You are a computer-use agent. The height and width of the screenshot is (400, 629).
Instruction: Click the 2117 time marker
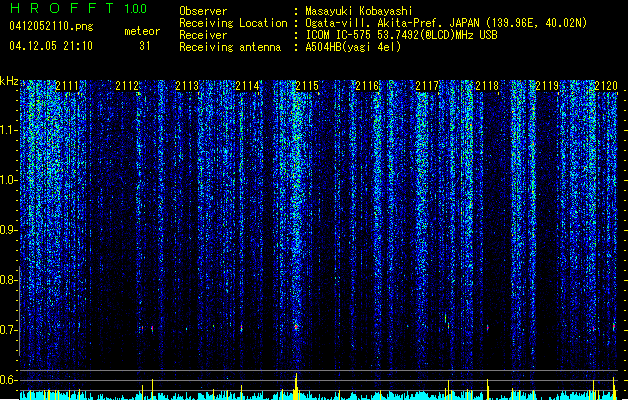(x=427, y=86)
